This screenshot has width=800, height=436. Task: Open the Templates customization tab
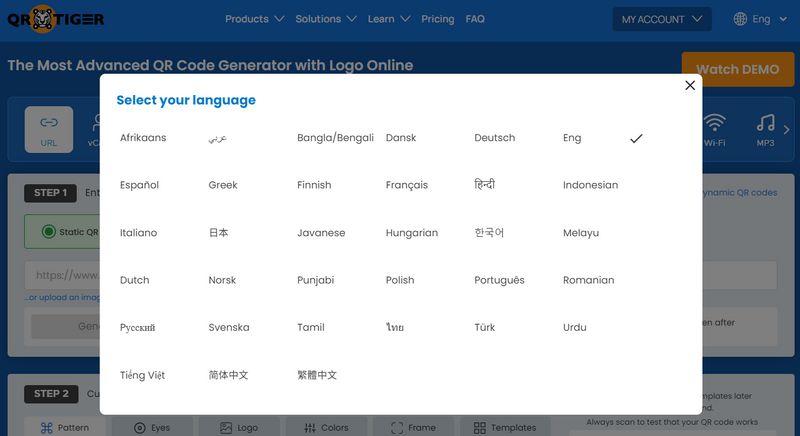(x=505, y=427)
